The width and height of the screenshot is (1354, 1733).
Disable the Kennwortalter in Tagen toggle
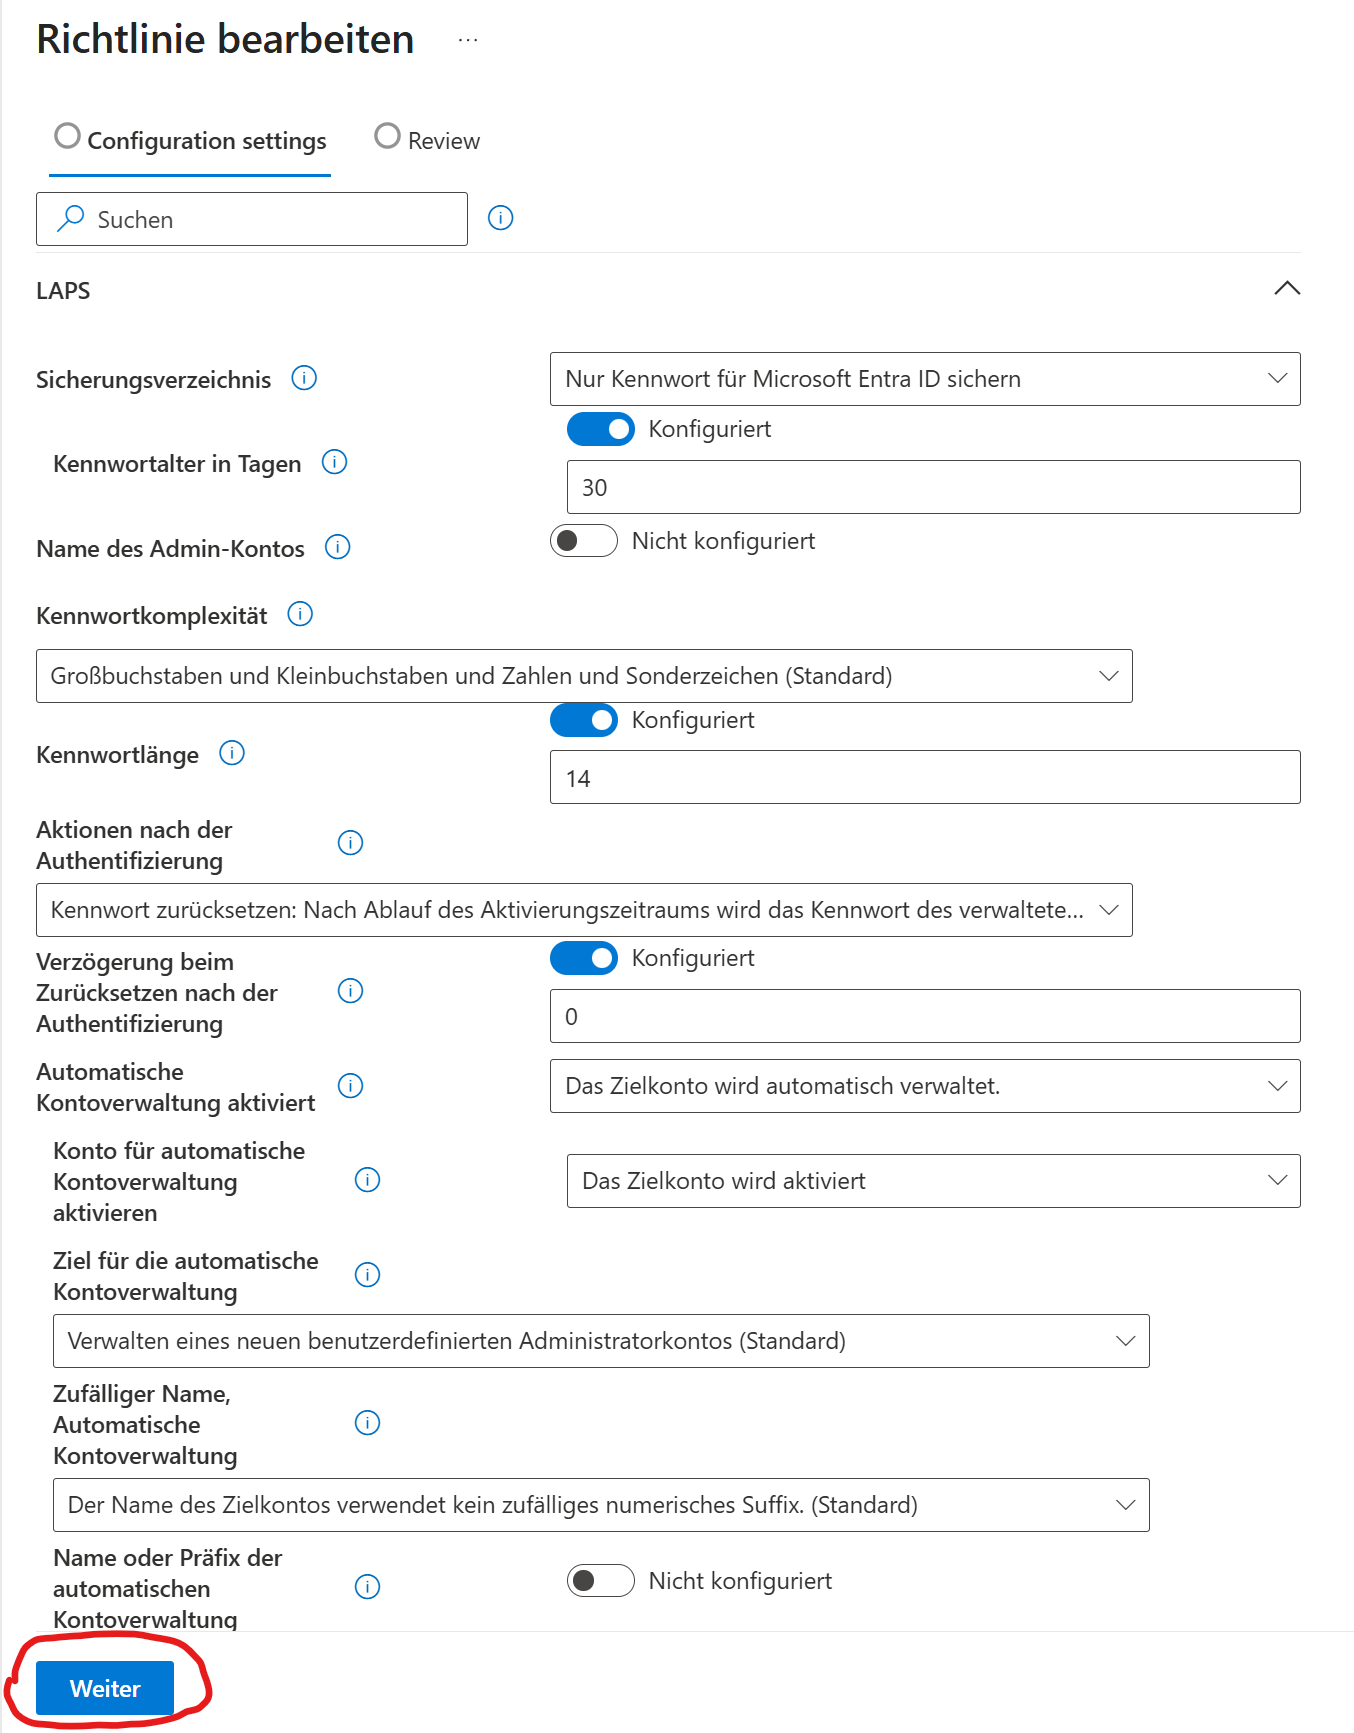[x=600, y=429]
